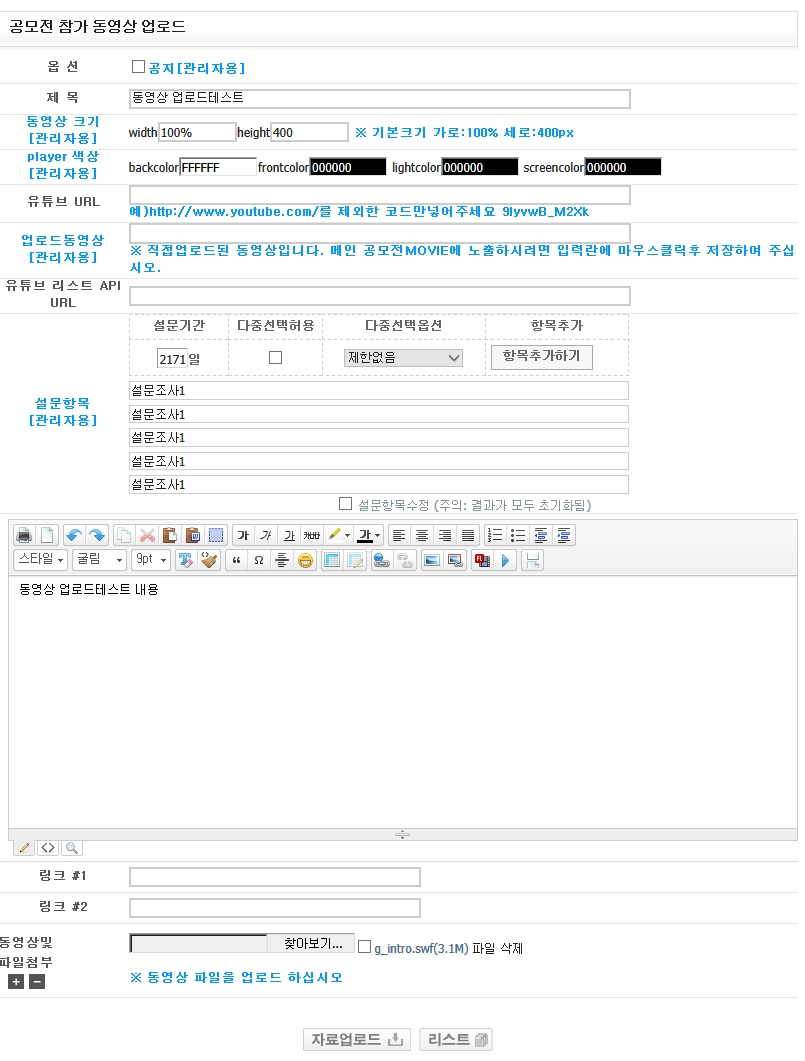
Task: Click the redo arrow icon
Action: coord(97,535)
